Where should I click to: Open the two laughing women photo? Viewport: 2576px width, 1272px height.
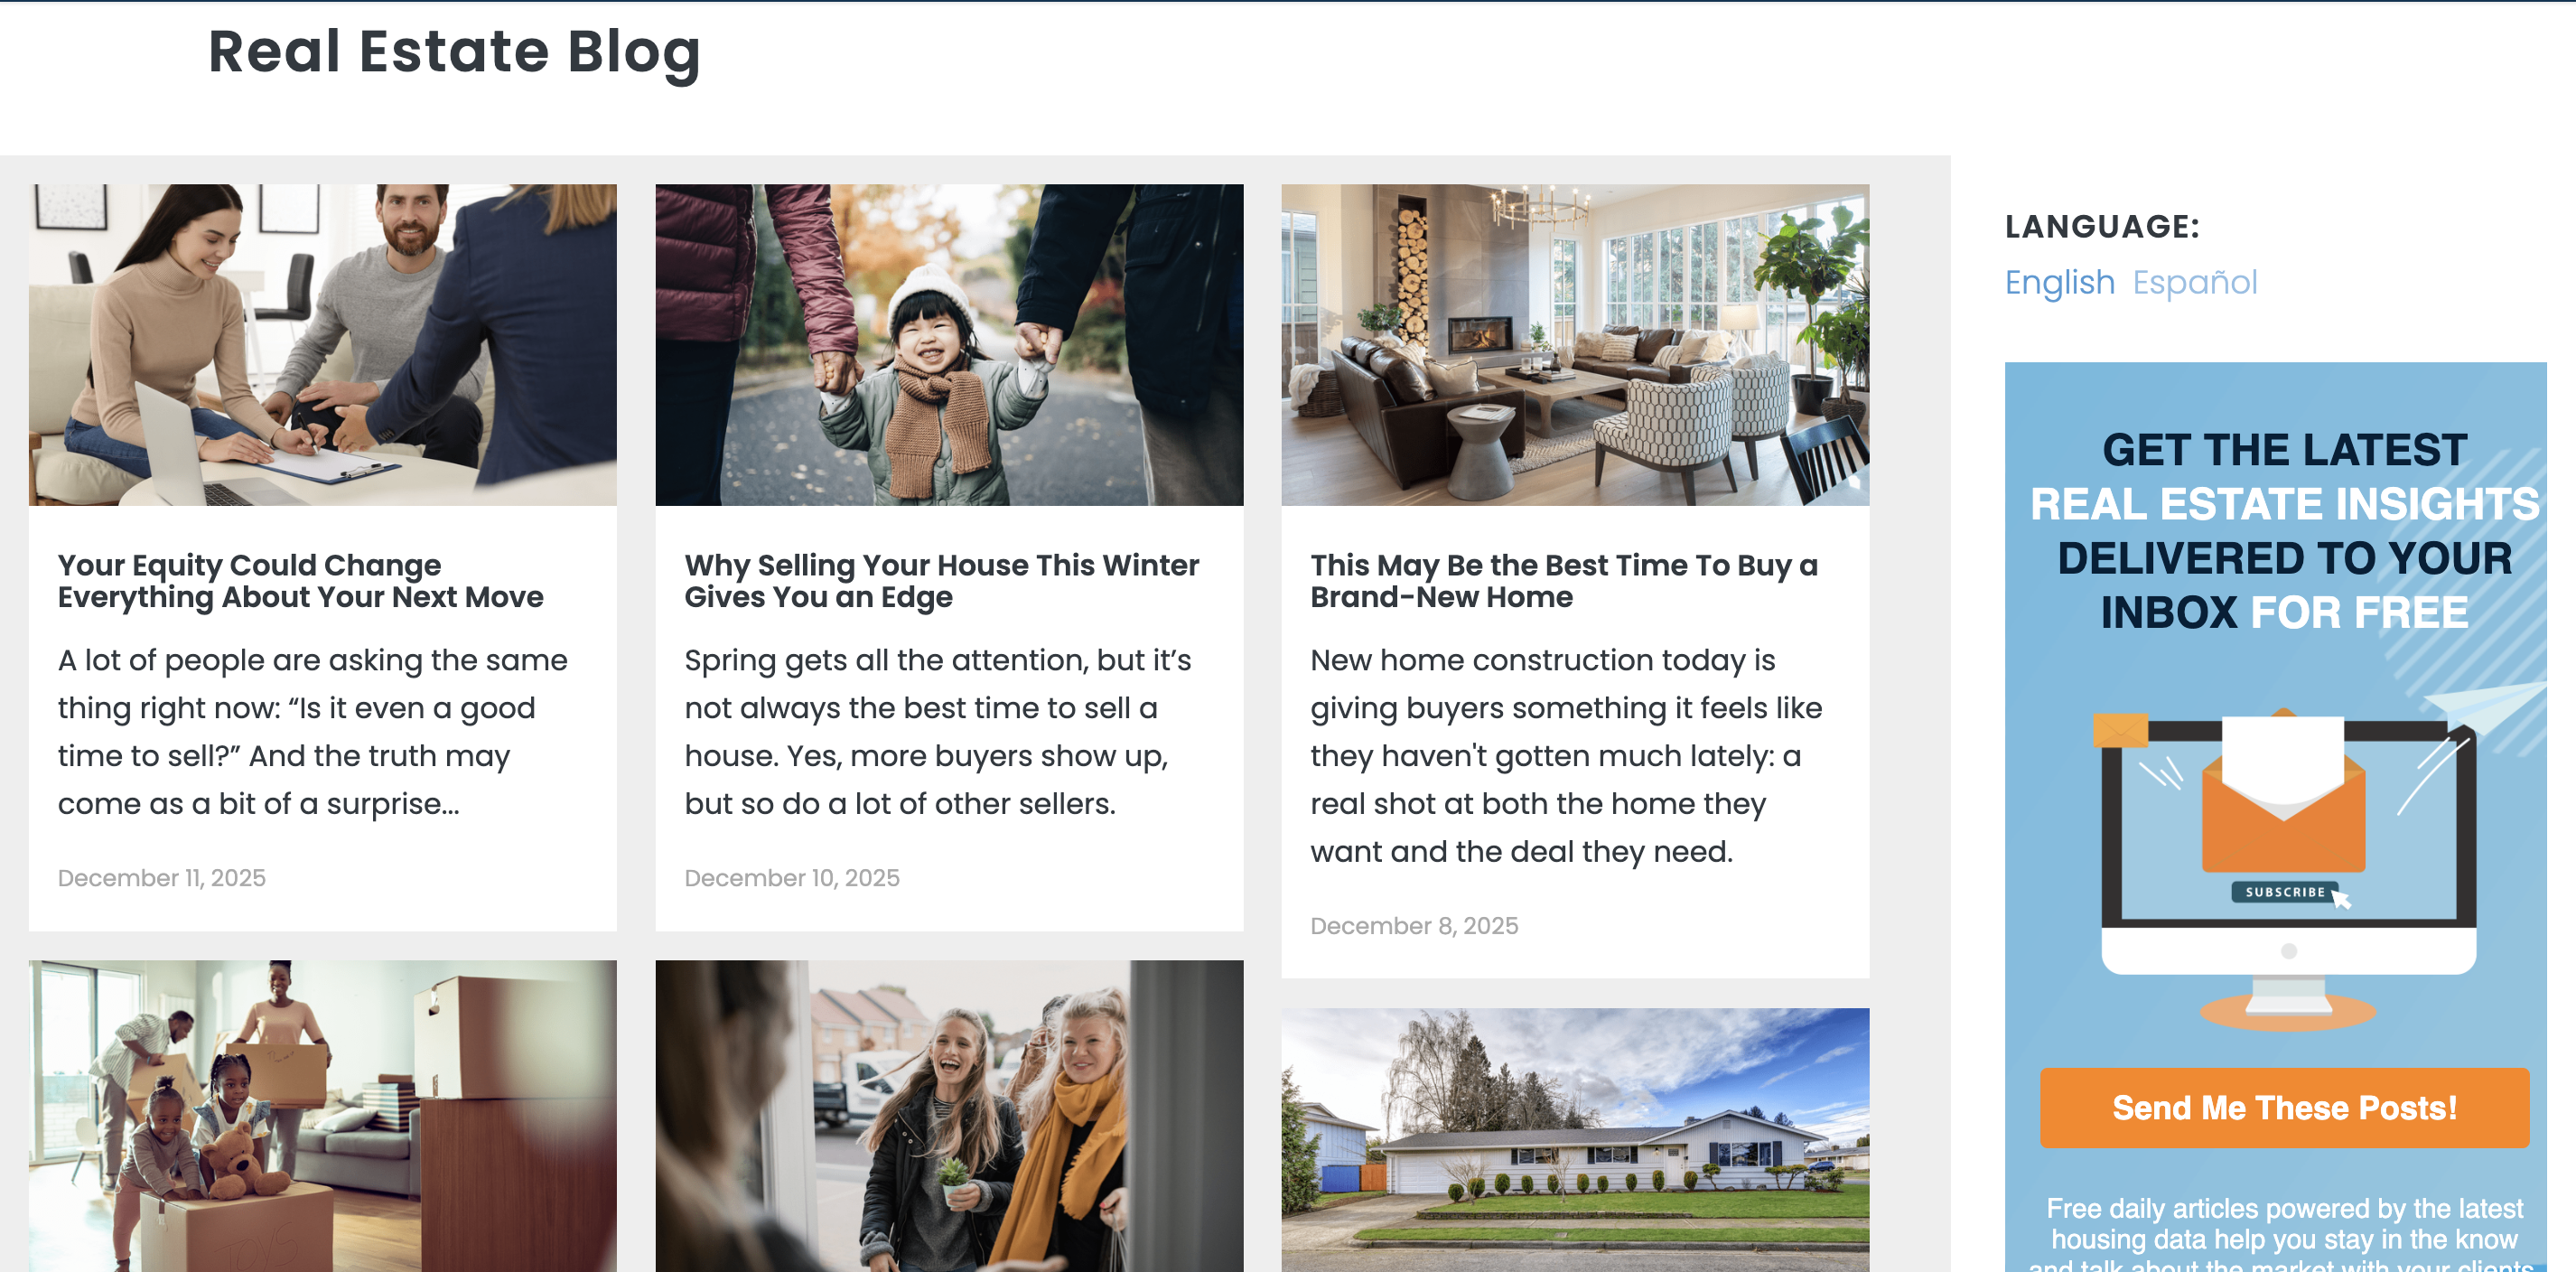949,1116
